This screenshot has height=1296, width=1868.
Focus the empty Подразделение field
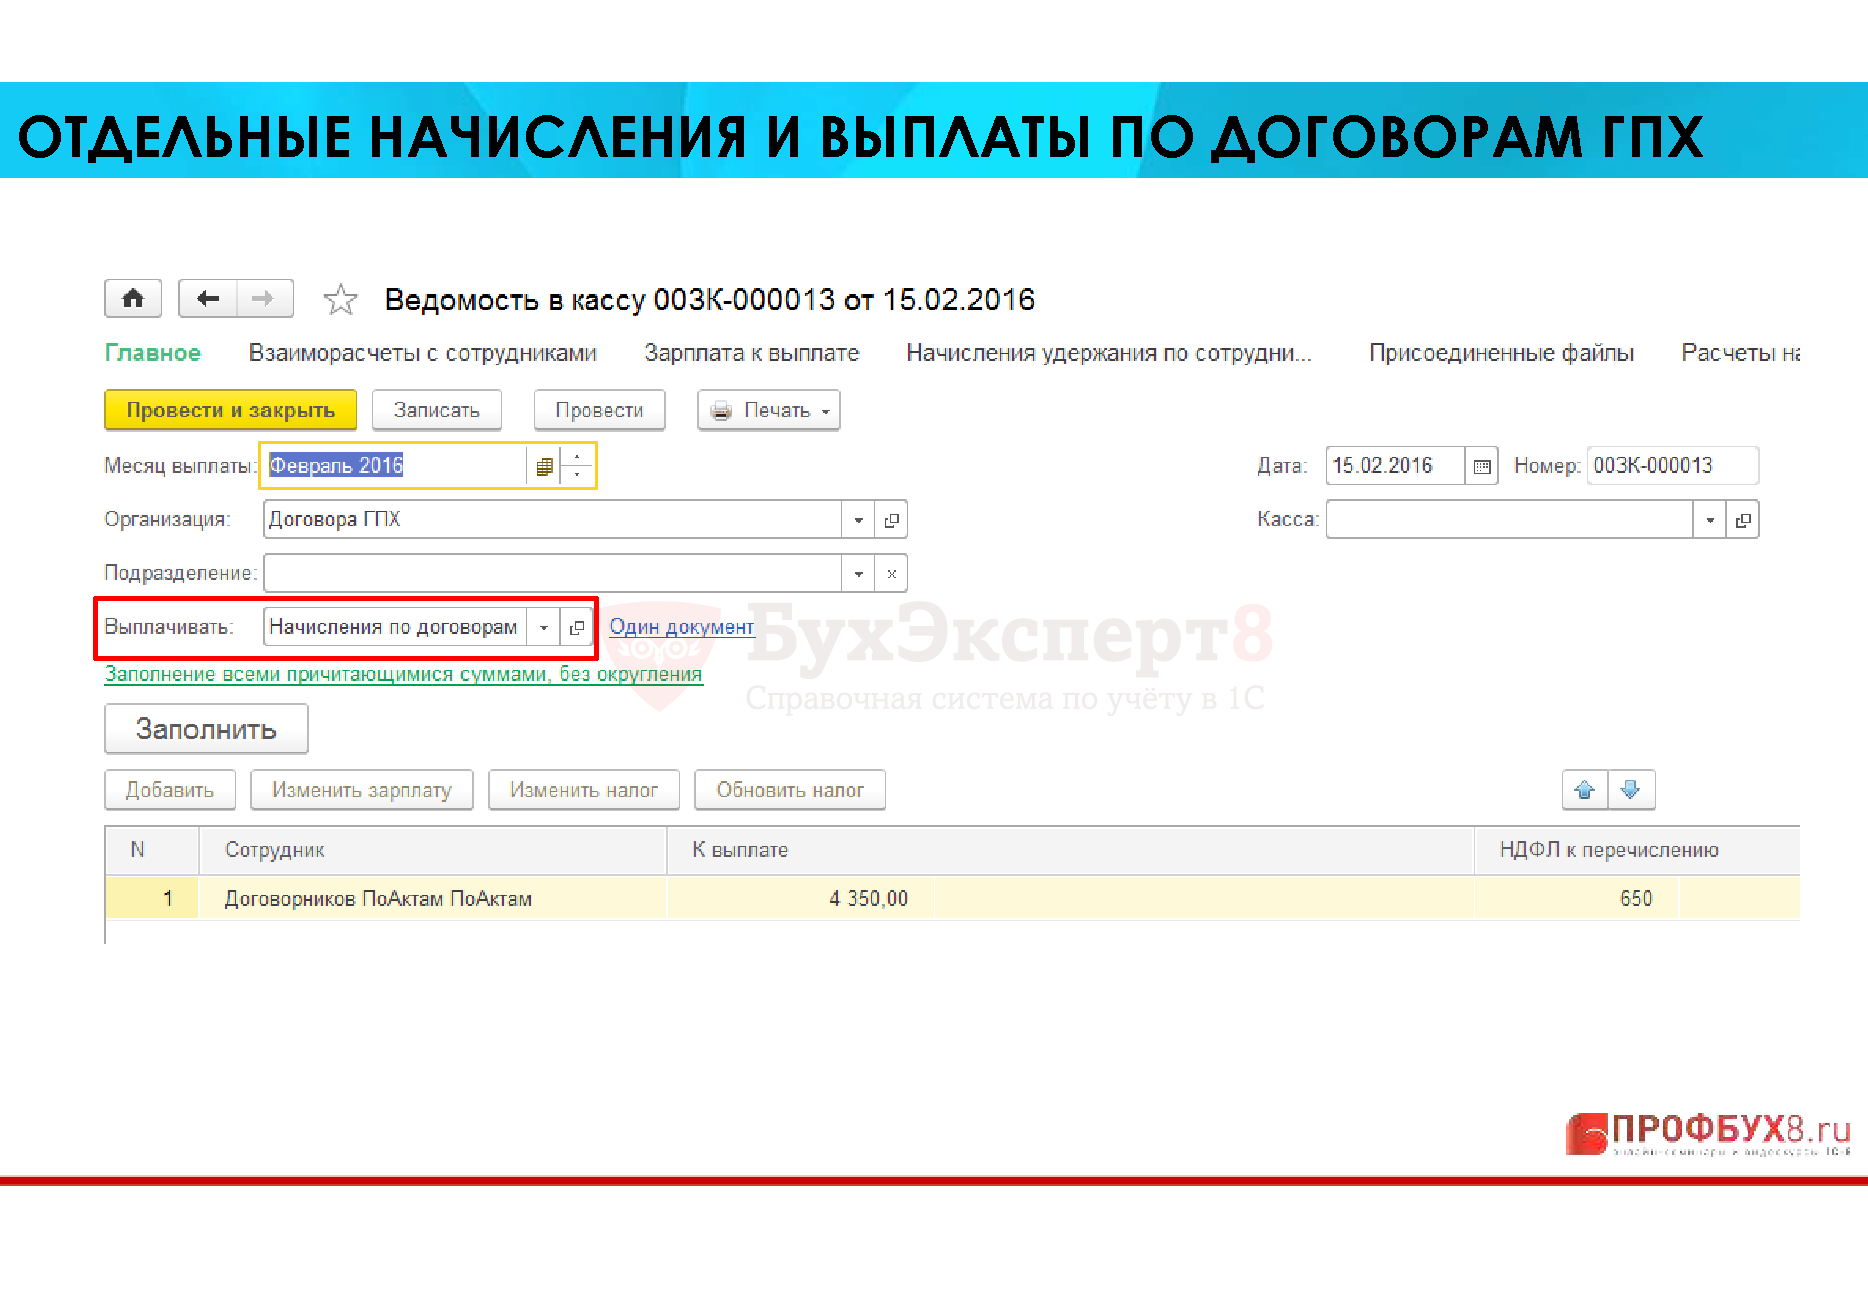point(553,574)
